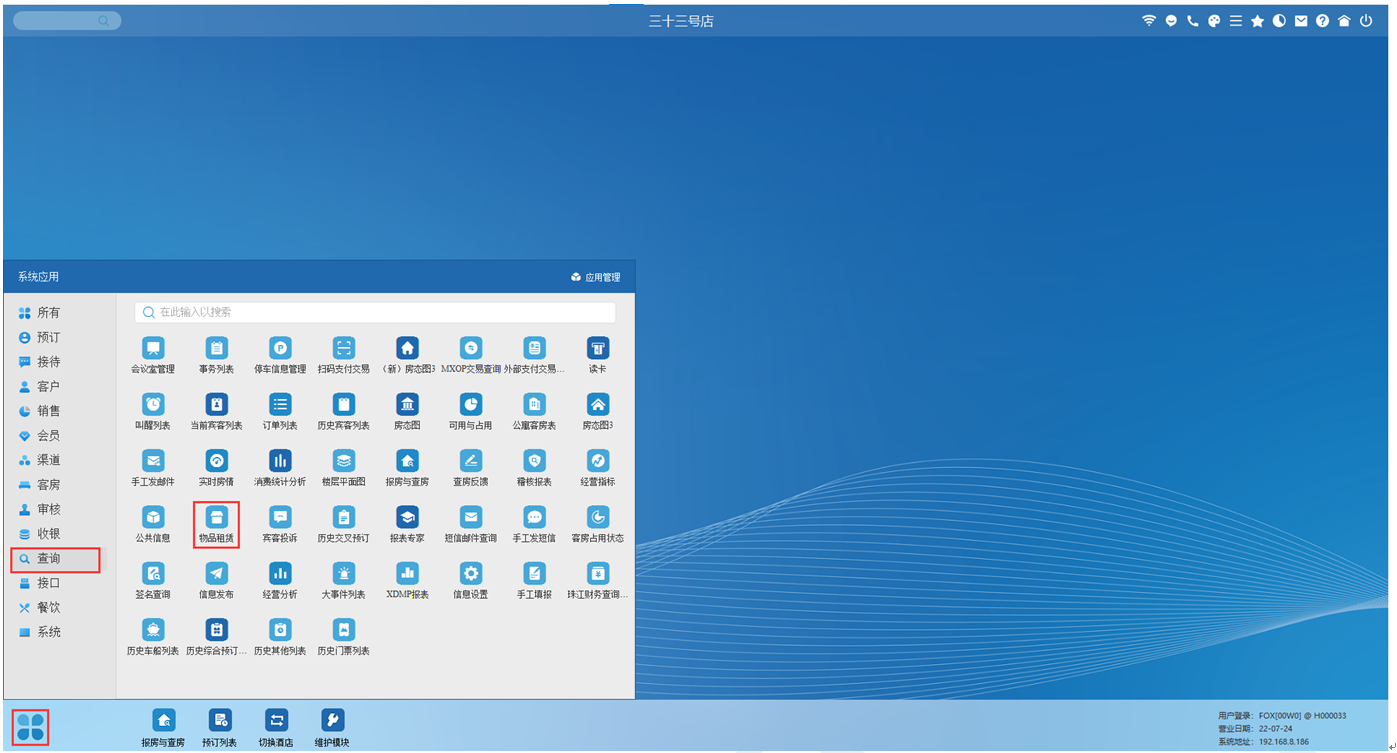Image resolution: width=1397 pixels, height=753 pixels.
Task: Open 宾客投诉
Action: pyautogui.click(x=281, y=517)
